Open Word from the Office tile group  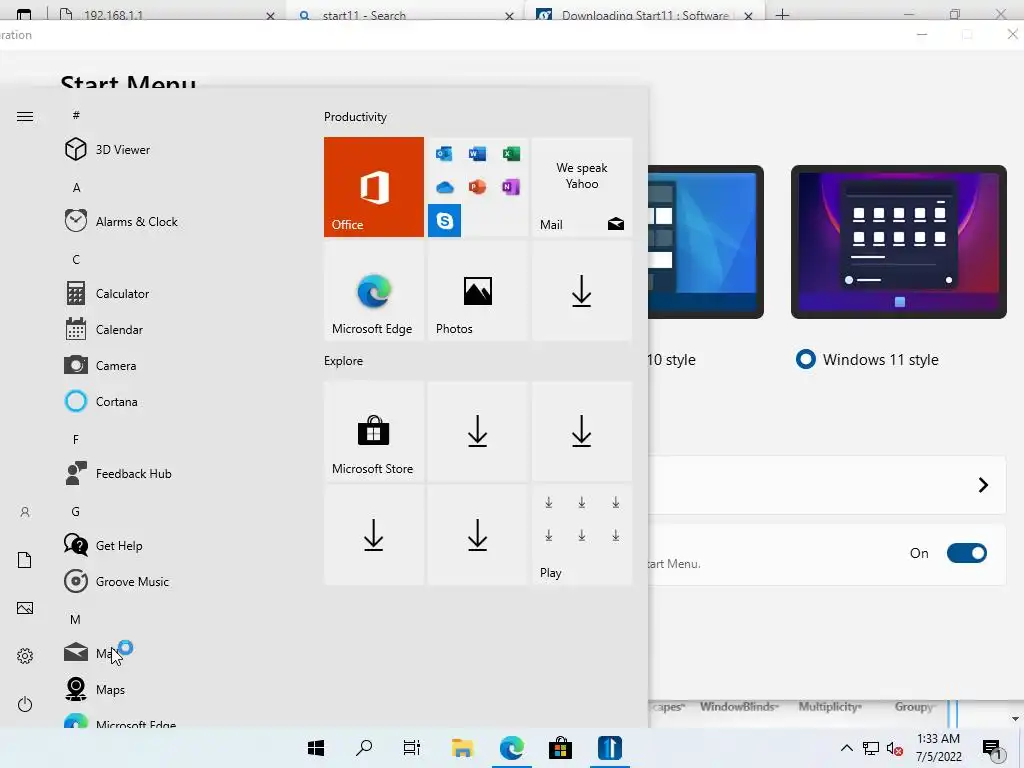tap(477, 154)
